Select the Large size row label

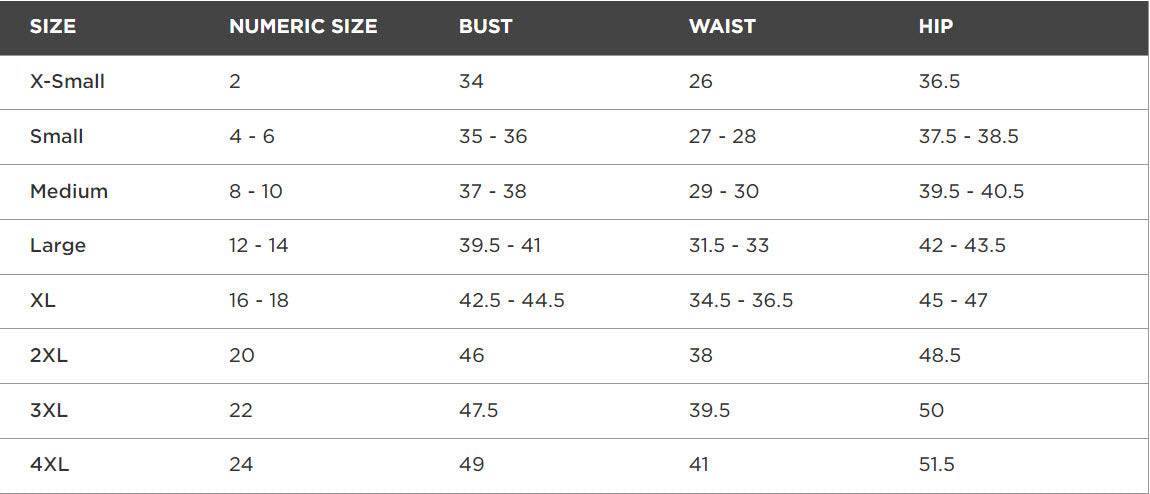[x=58, y=246]
